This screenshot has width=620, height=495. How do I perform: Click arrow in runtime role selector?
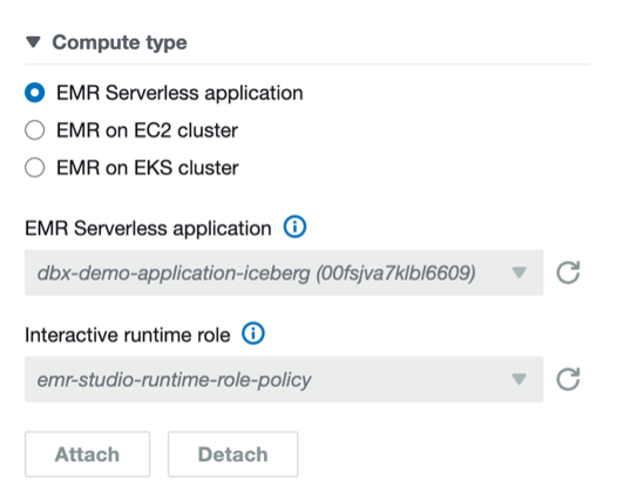[518, 379]
